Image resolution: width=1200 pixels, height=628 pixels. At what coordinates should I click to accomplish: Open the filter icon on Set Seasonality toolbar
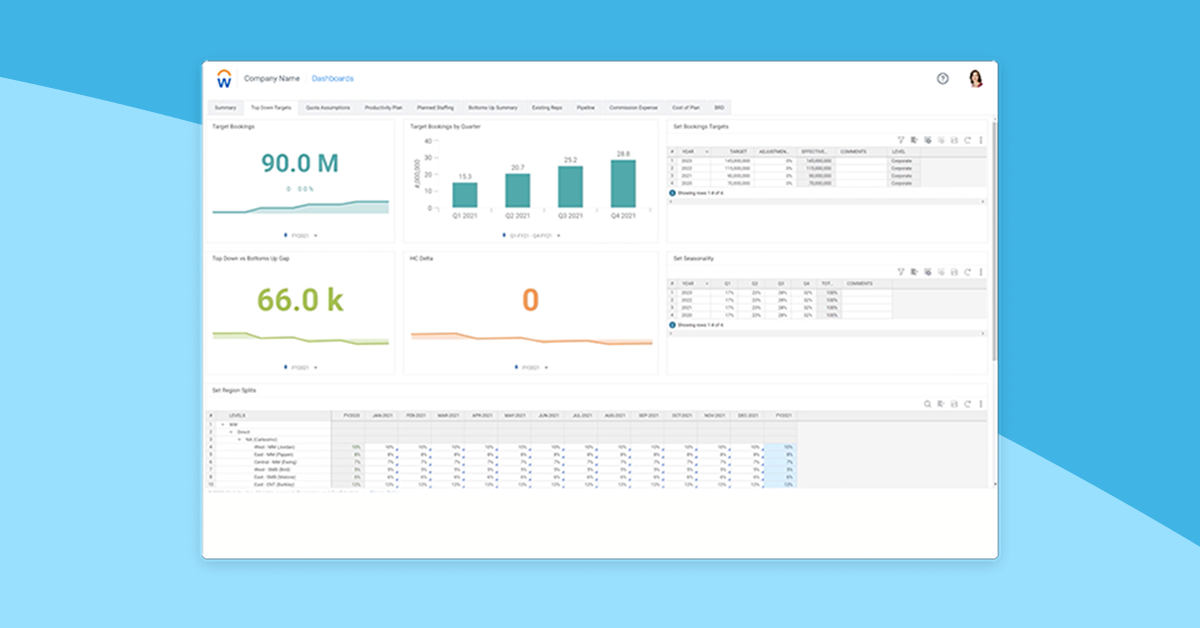(x=901, y=271)
